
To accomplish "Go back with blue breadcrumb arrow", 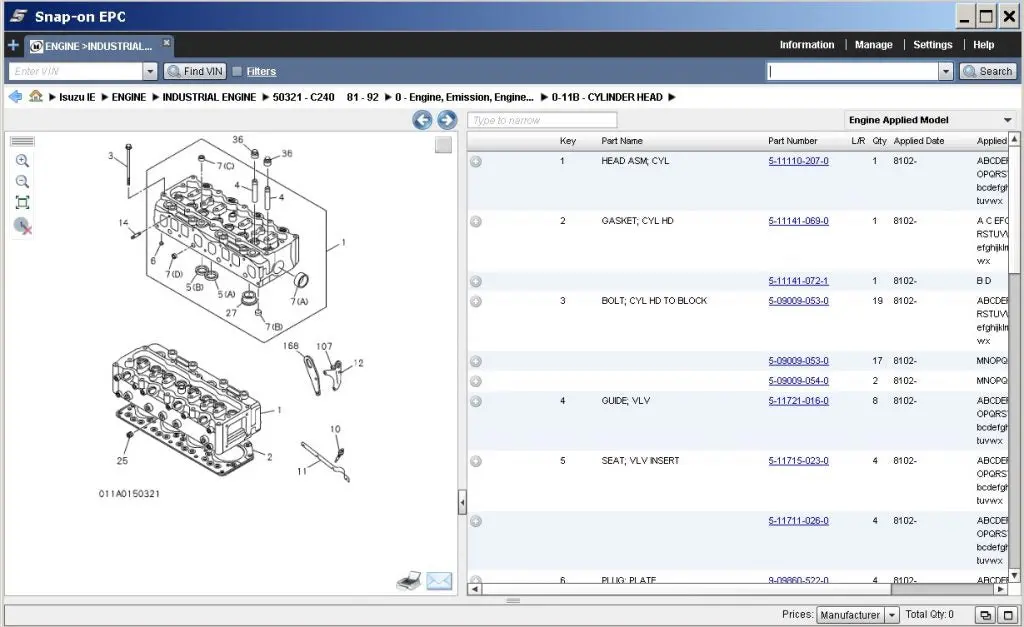I will pyautogui.click(x=15, y=97).
